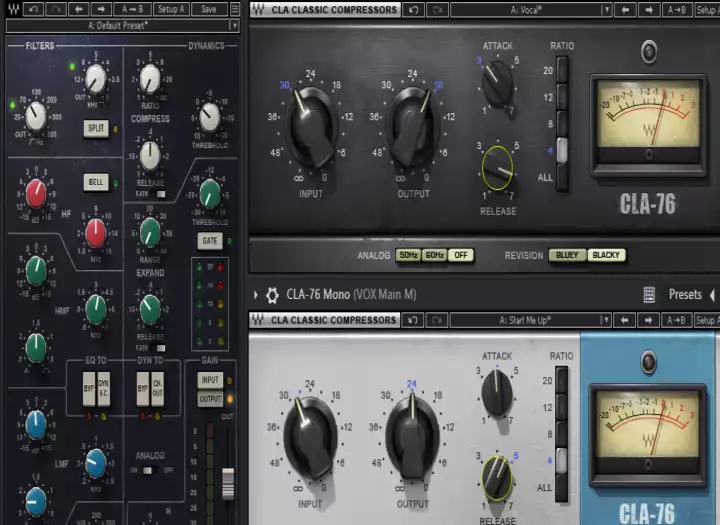Choose BLACKY revision

click(606, 255)
